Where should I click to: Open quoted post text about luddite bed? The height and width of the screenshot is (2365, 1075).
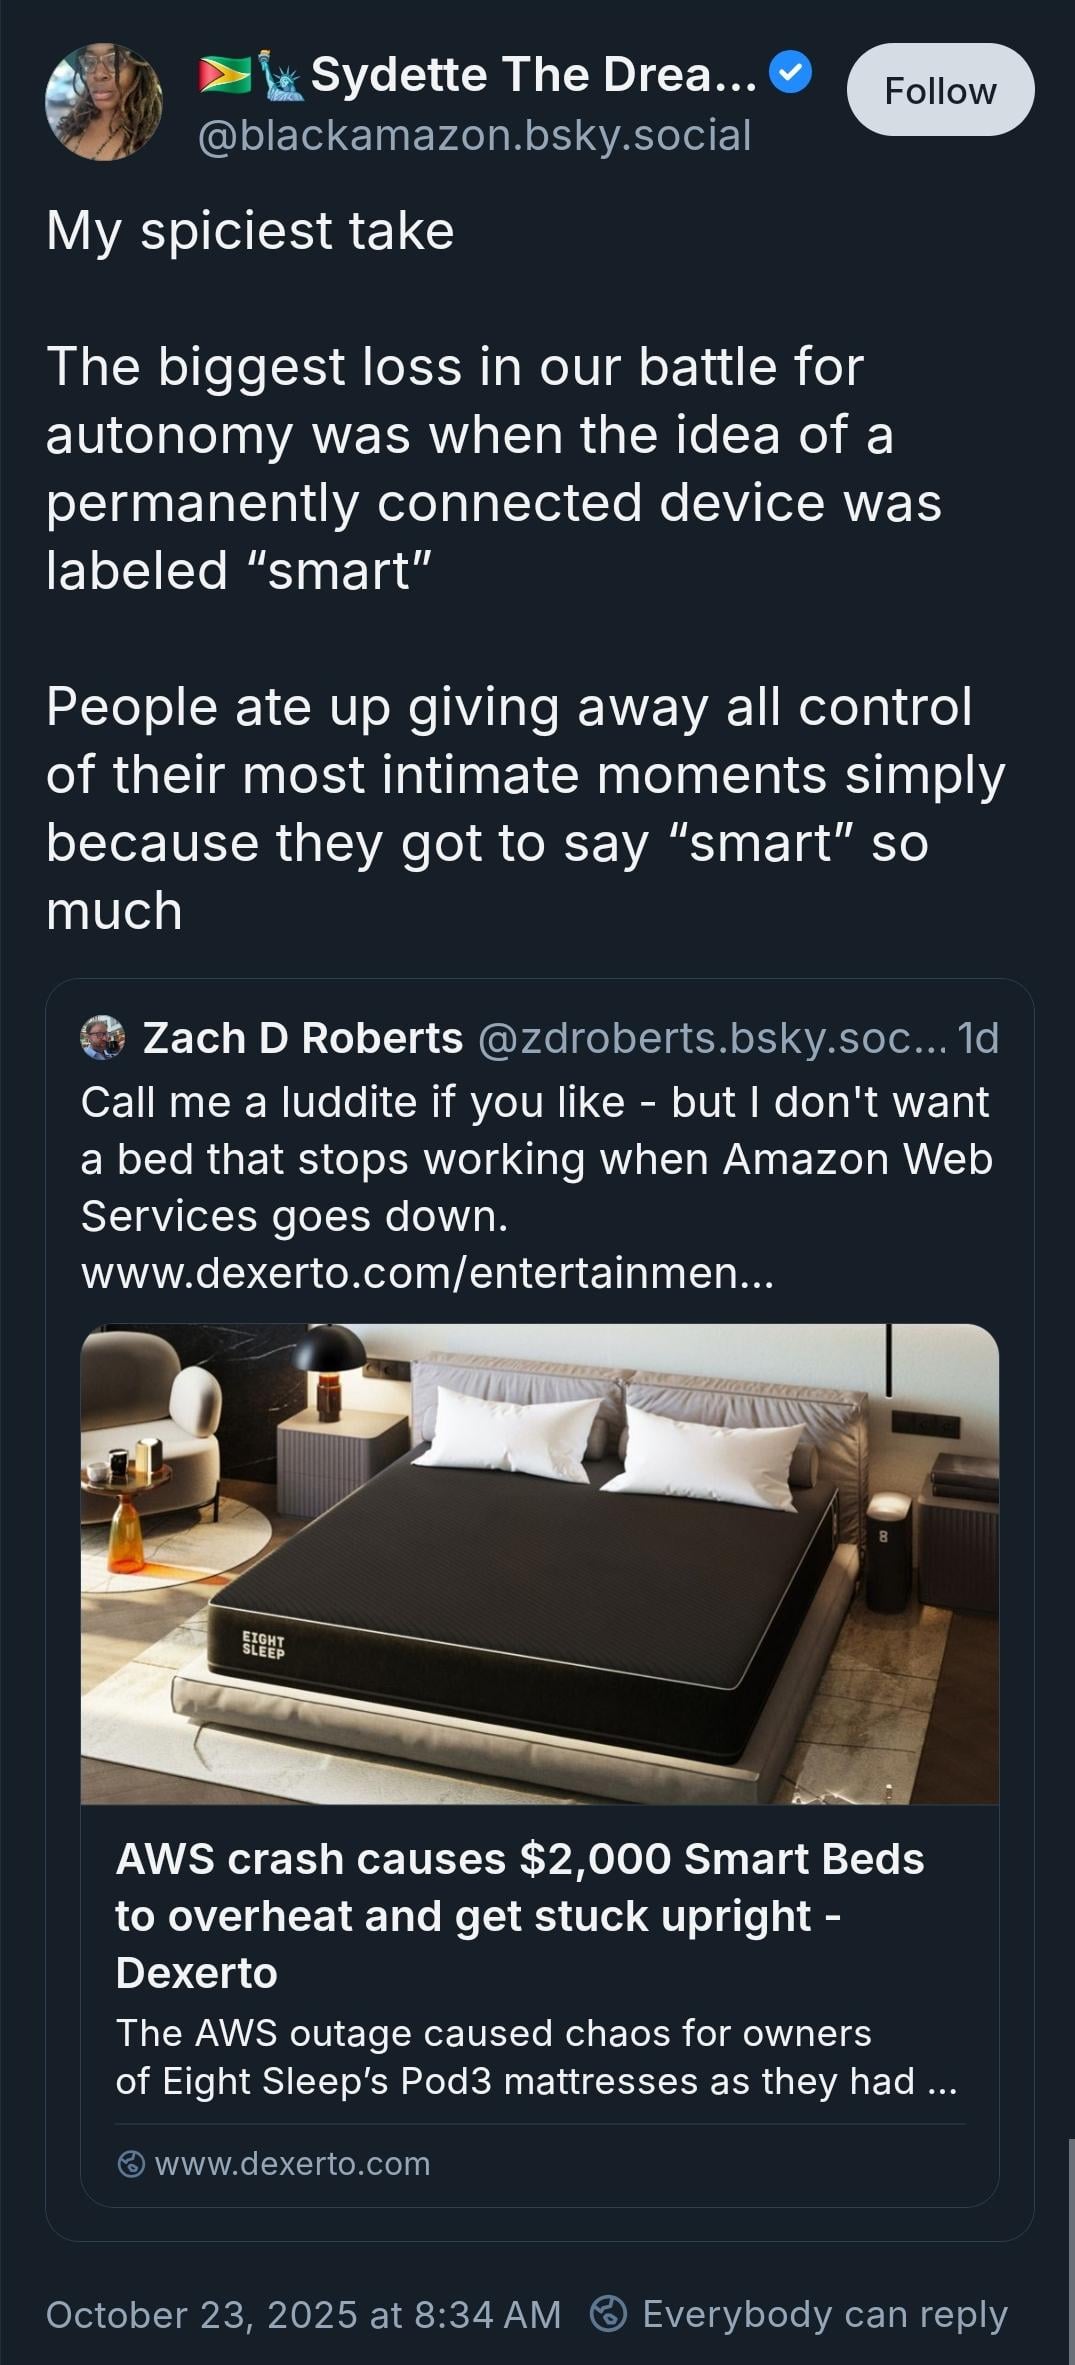(x=536, y=1159)
